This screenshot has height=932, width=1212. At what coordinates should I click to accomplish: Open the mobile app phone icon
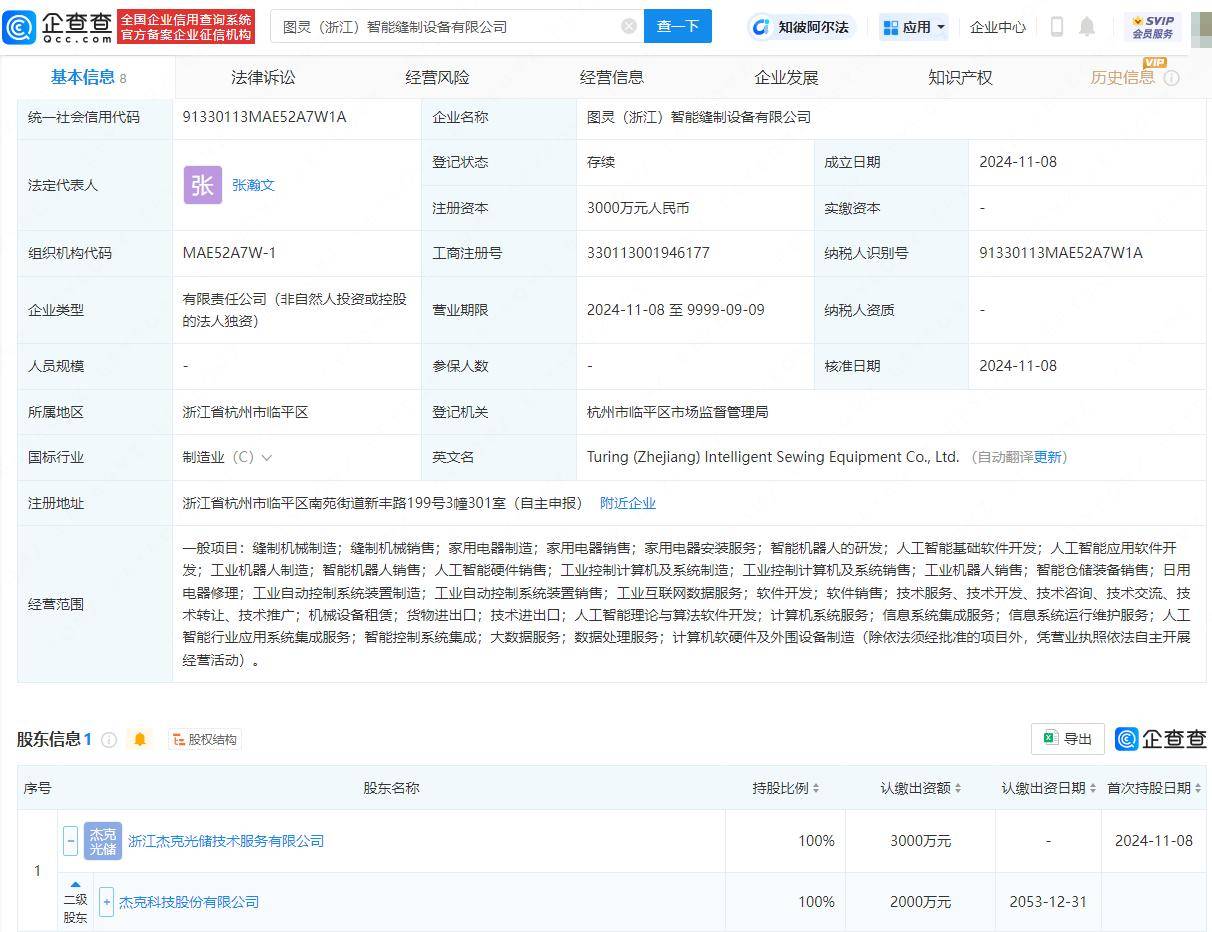(1056, 27)
